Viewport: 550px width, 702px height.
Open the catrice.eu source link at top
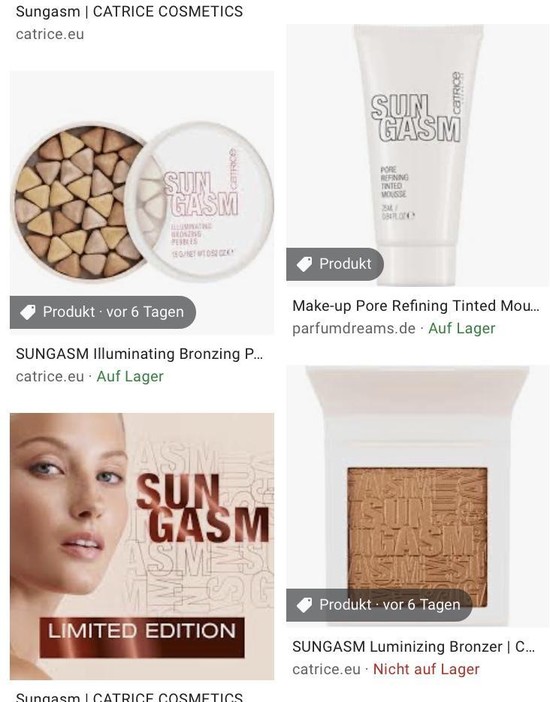[x=50, y=34]
